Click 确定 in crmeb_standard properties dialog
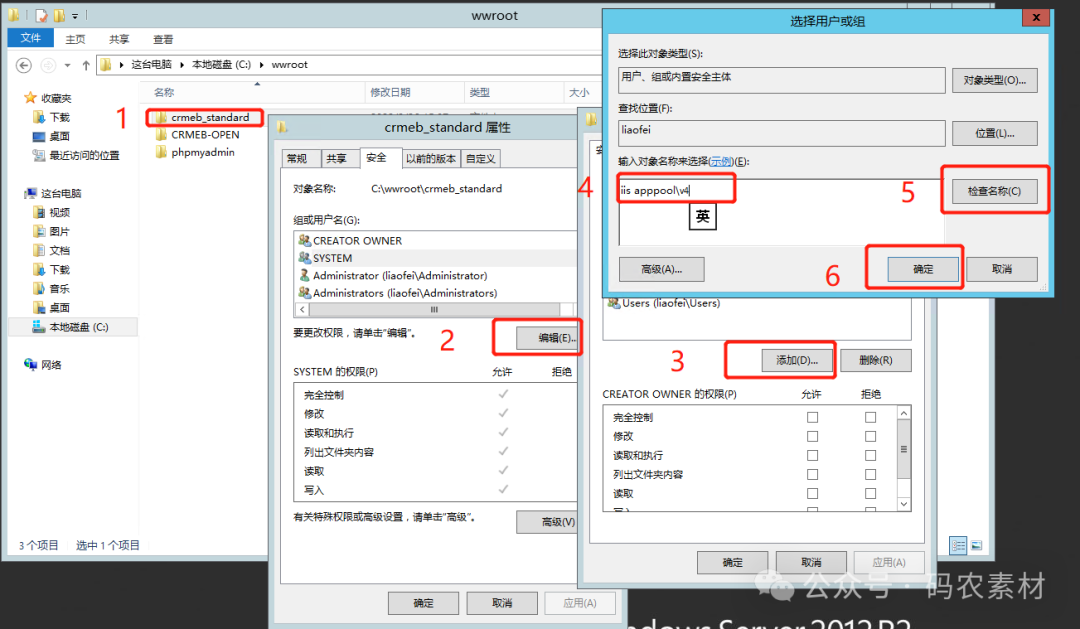The width and height of the screenshot is (1080, 629). 423,603
